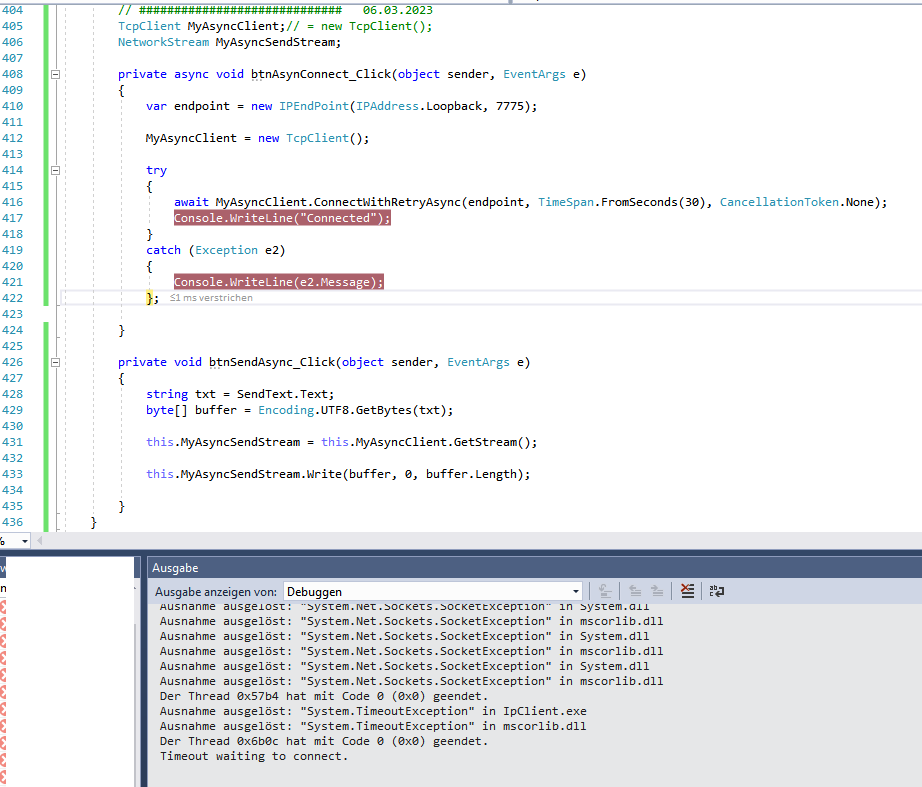The image size is (922, 787).
Task: Collapse the try block at line 414
Action: [x=55, y=171]
